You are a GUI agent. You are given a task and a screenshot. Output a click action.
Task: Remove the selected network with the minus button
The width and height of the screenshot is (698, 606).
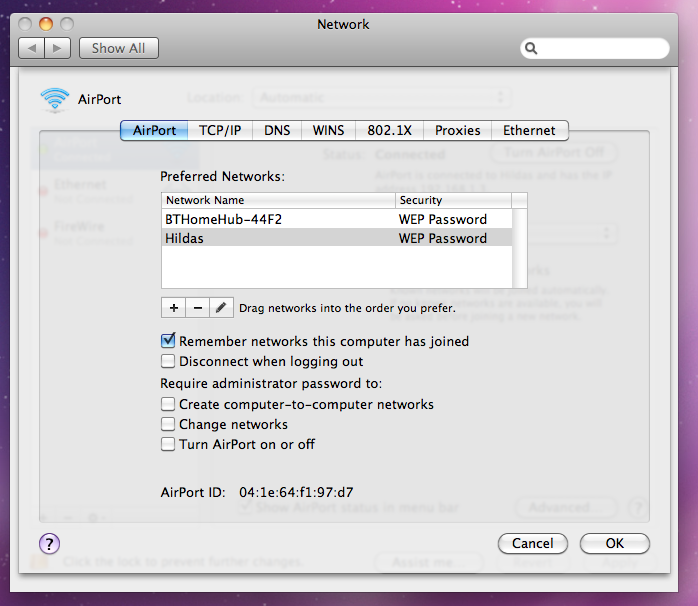198,308
